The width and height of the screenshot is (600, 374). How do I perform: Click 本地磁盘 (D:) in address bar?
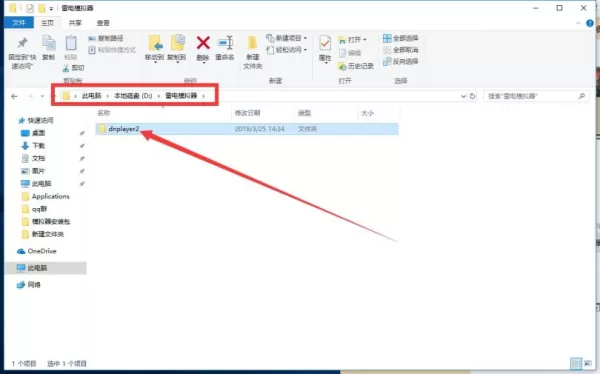pyautogui.click(x=133, y=96)
